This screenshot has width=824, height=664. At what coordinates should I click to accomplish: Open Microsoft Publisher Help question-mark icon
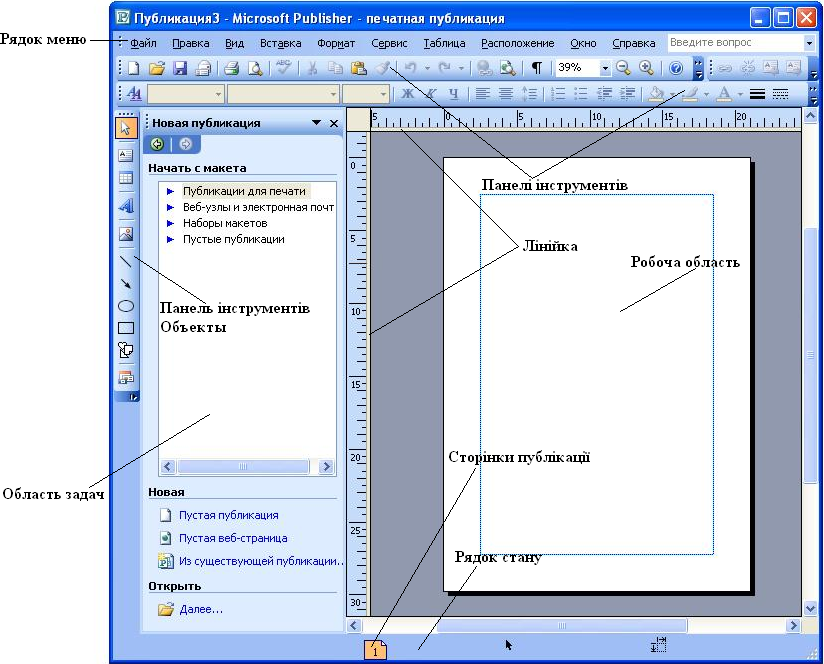[676, 68]
